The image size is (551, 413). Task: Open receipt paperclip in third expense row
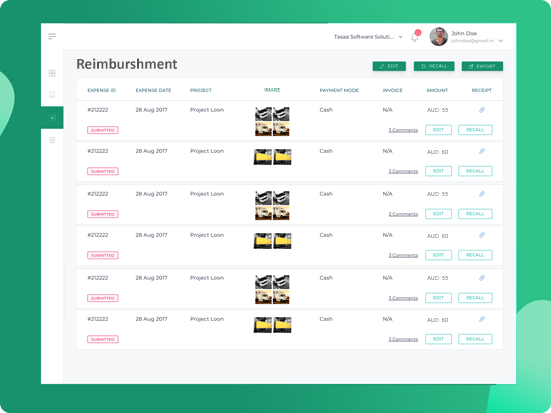tap(482, 194)
